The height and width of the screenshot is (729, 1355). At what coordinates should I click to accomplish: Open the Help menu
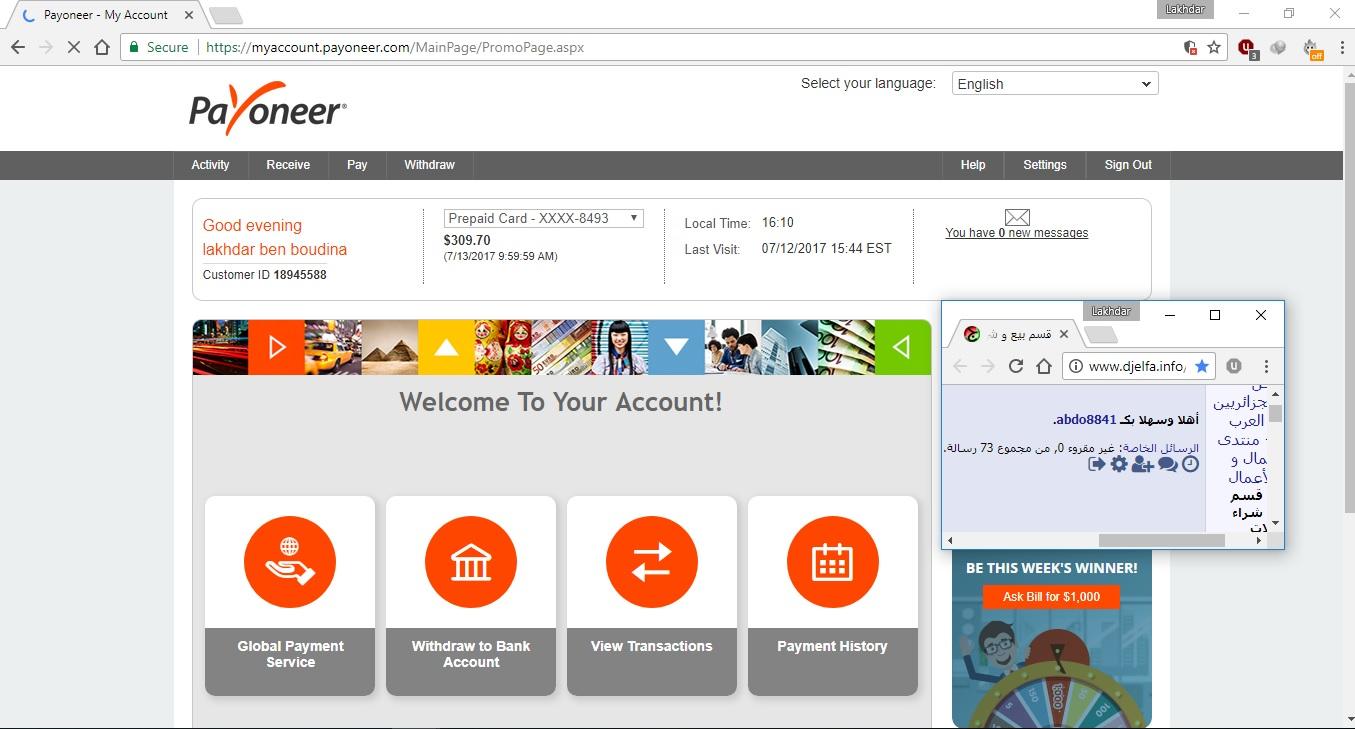[973, 165]
